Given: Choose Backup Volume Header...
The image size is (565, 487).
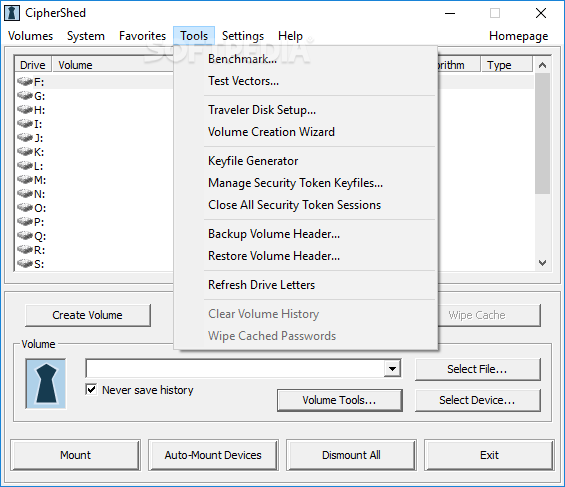Looking at the screenshot, I should (x=306, y=234).
